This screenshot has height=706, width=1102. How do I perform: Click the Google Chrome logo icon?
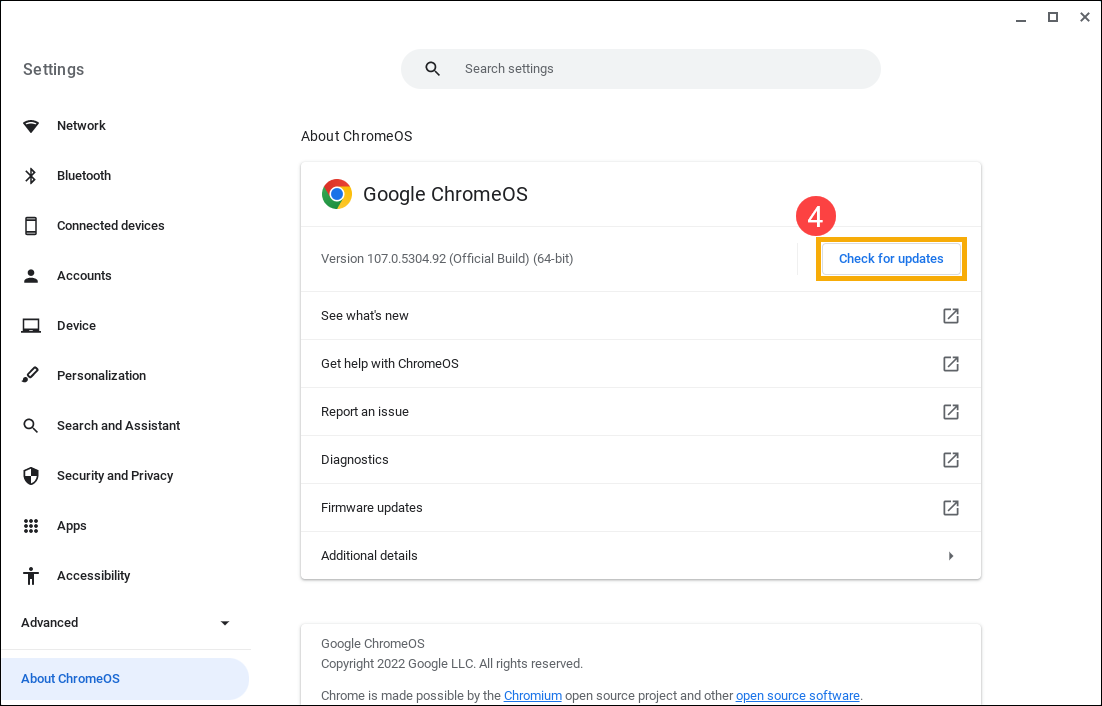(x=337, y=194)
